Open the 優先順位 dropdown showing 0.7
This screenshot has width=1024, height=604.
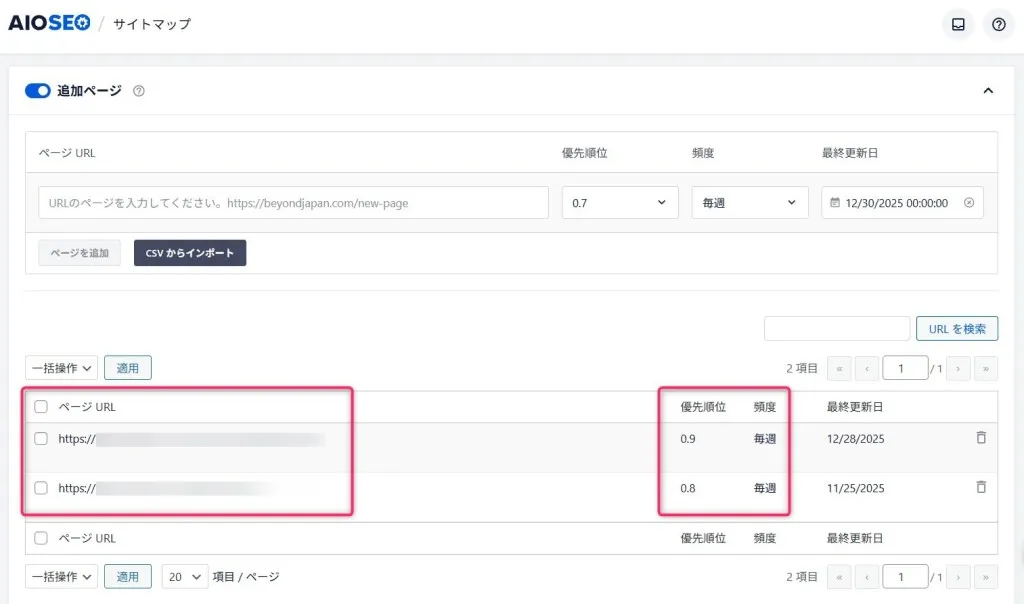(619, 203)
